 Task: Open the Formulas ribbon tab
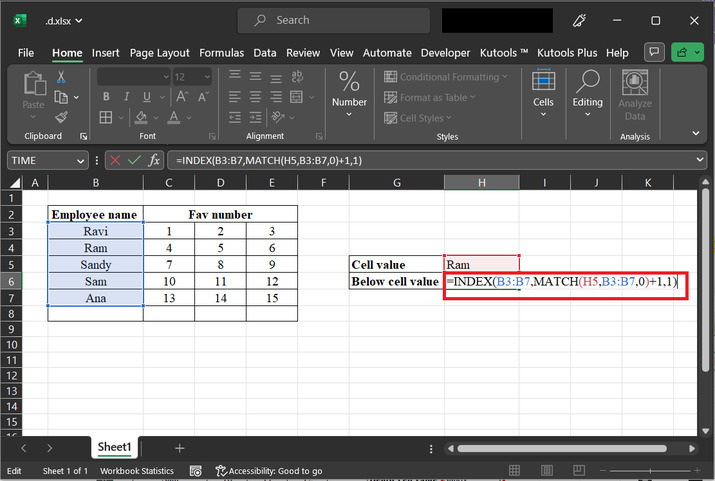221,52
